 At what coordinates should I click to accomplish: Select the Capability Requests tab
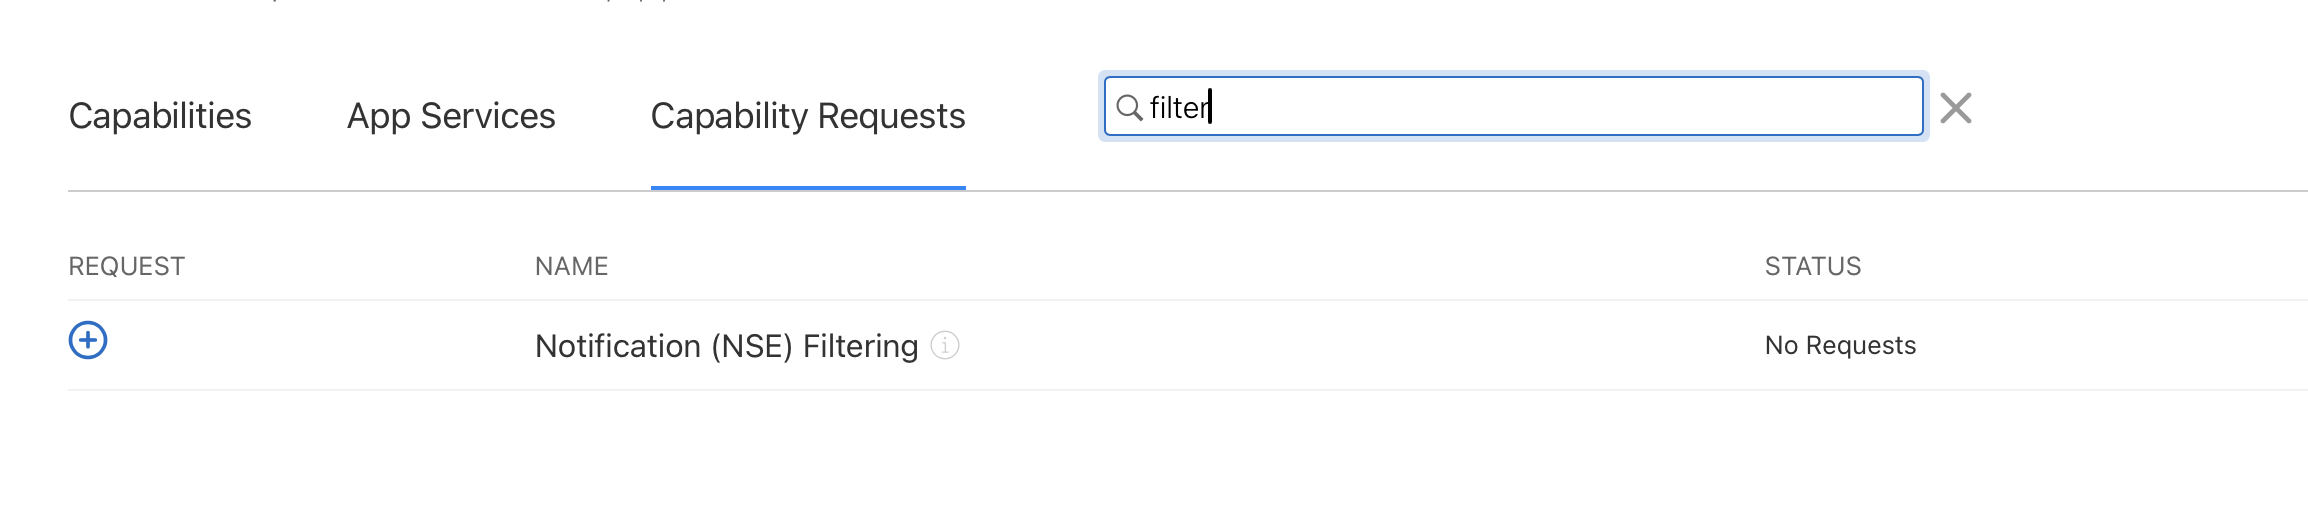(808, 116)
